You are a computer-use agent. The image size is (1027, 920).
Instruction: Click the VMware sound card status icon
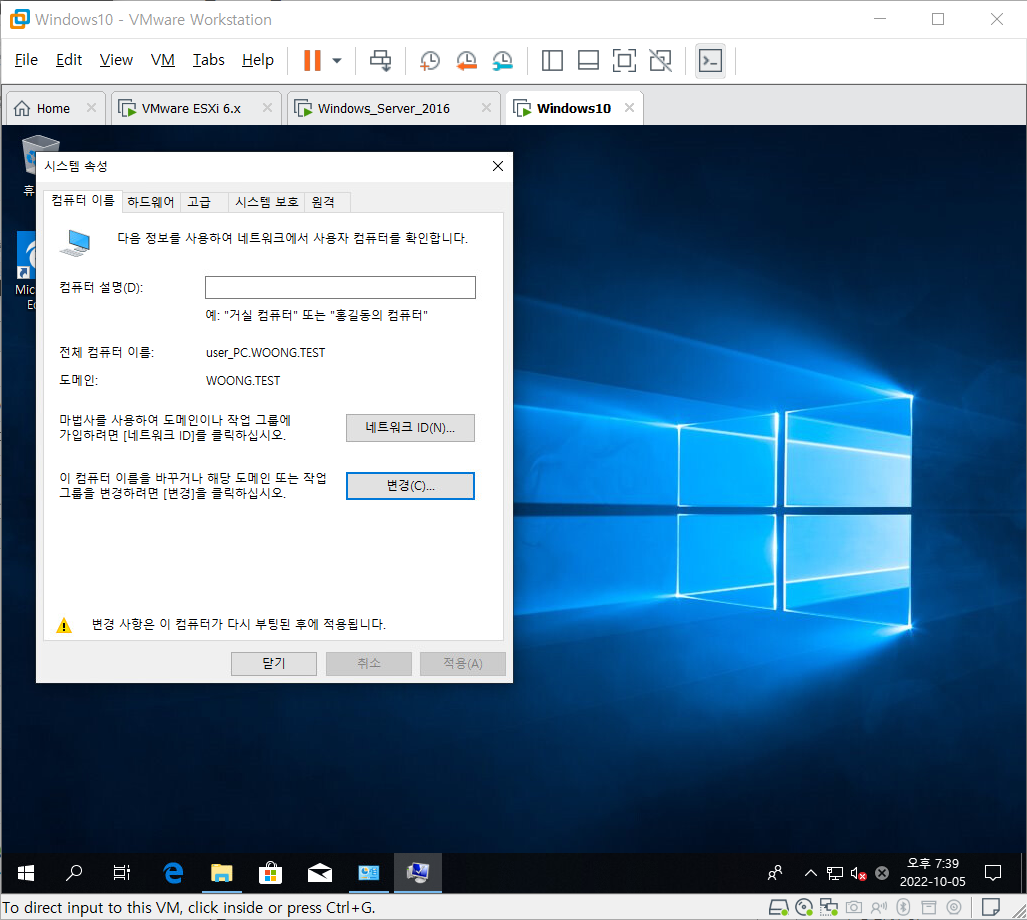(879, 907)
